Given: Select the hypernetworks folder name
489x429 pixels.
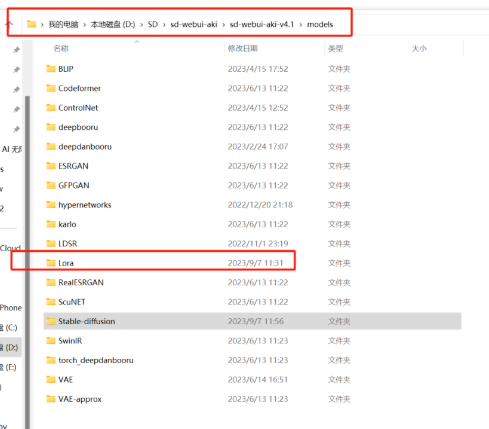Looking at the screenshot, I should coord(85,205).
